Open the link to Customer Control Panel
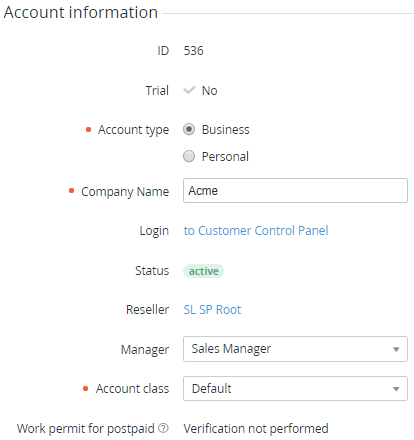This screenshot has height=440, width=414. tap(256, 231)
